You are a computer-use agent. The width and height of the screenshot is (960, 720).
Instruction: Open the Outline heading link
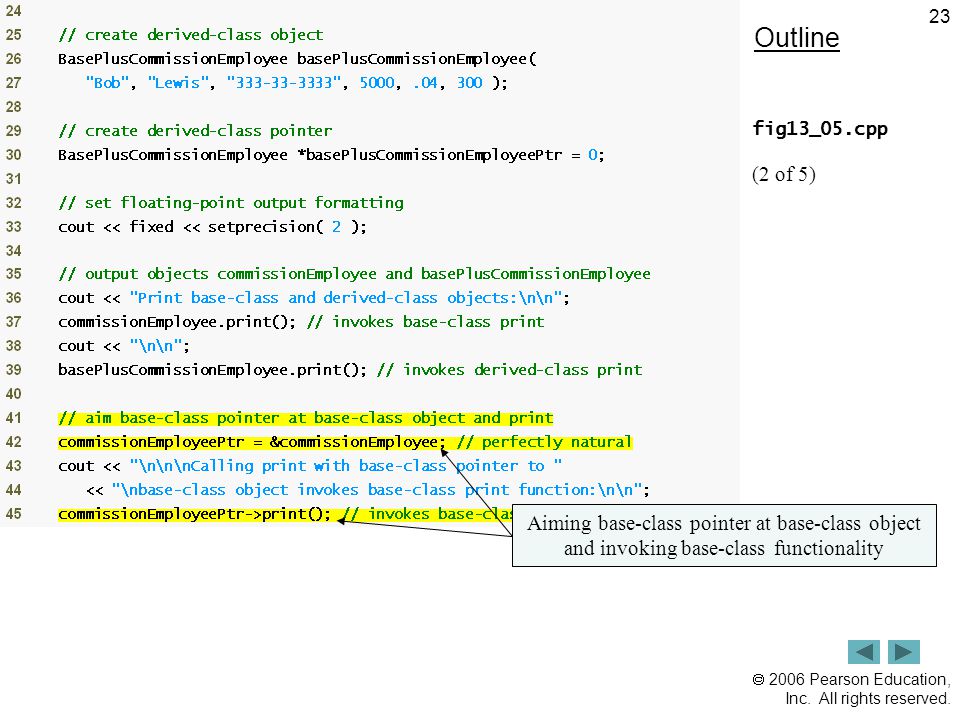(x=797, y=38)
